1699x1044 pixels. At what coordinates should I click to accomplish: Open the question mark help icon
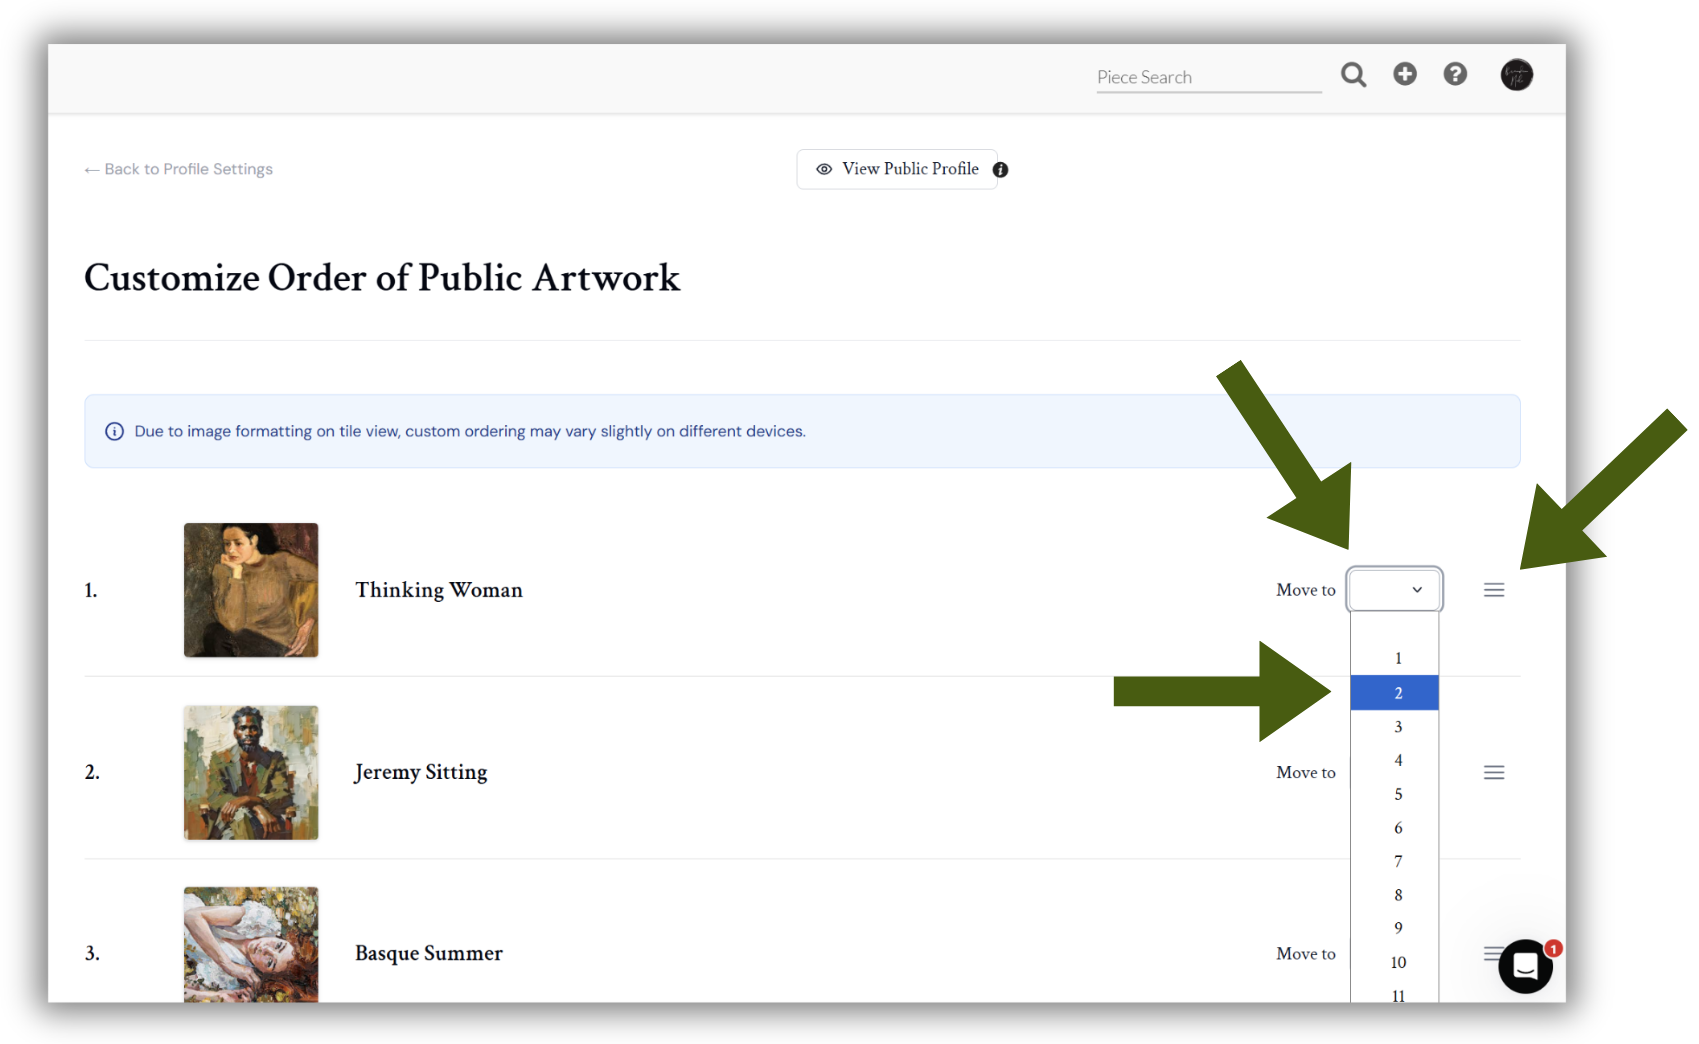pyautogui.click(x=1455, y=74)
